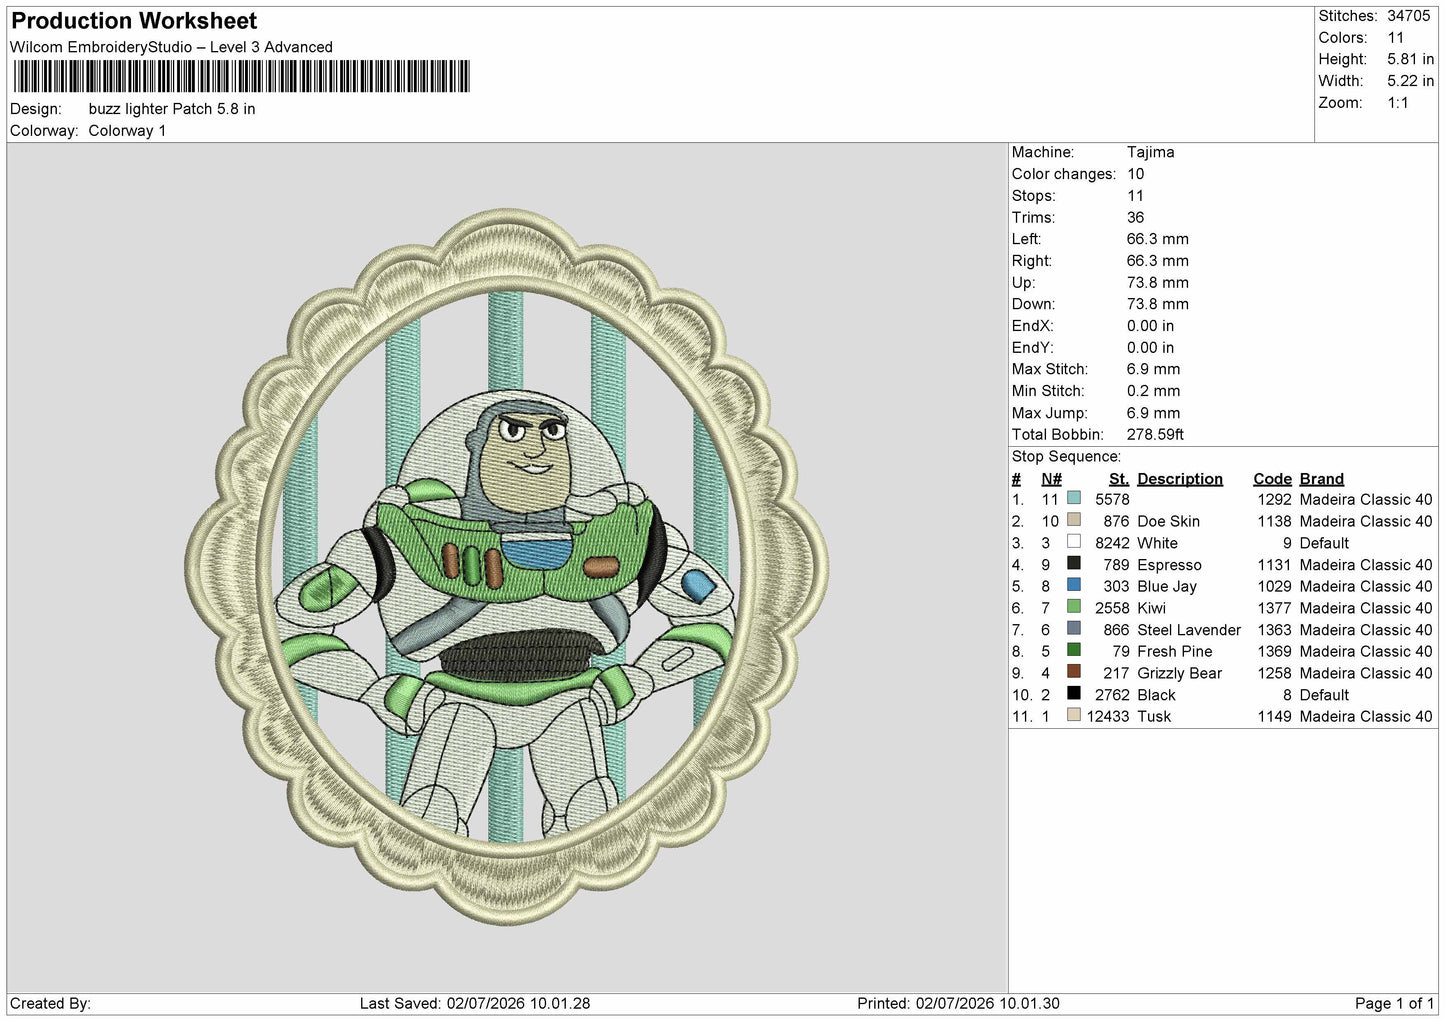This screenshot has width=1445, height=1021.
Task: Click stitch count 8242 for White
Action: [x=1112, y=543]
